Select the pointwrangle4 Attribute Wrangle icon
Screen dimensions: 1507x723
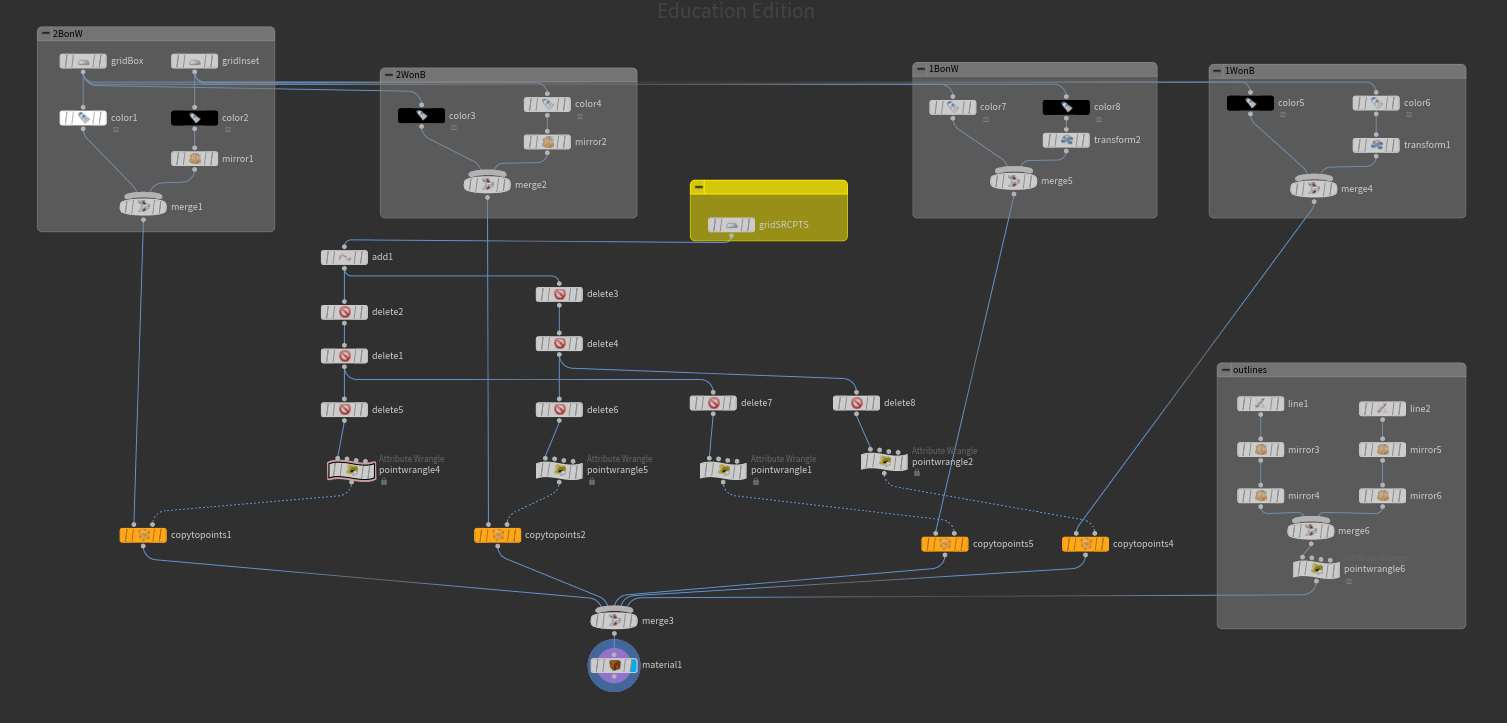[352, 469]
